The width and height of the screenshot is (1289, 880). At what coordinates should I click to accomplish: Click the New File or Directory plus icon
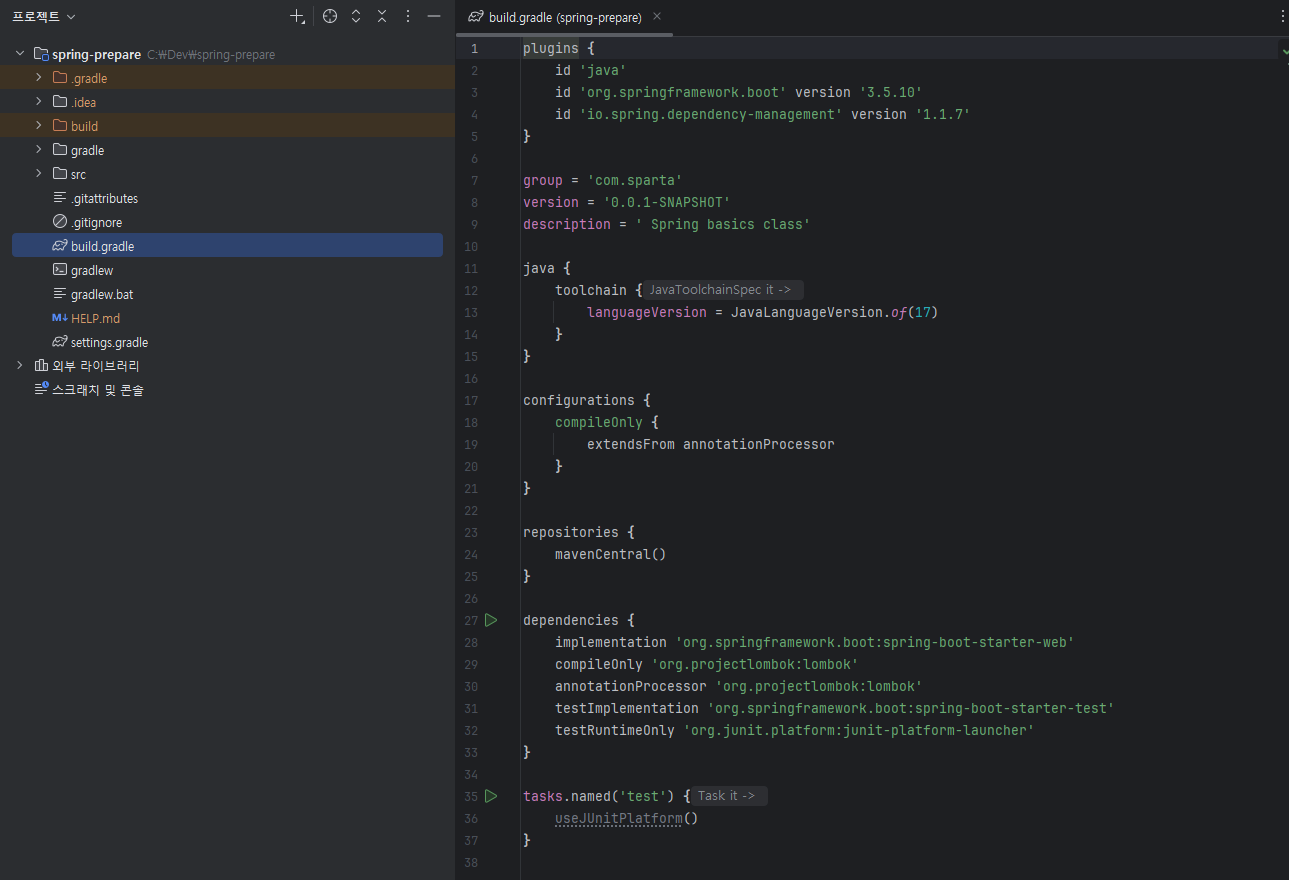pyautogui.click(x=297, y=16)
